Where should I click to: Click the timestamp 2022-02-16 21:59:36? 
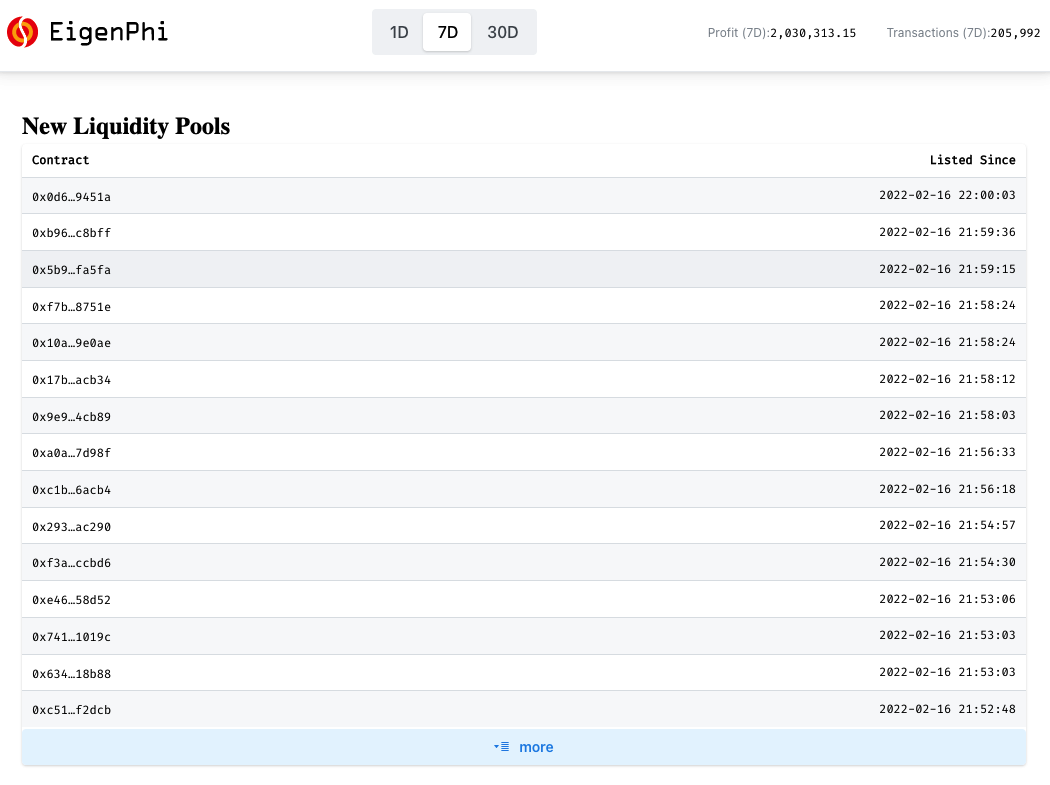click(x=948, y=232)
